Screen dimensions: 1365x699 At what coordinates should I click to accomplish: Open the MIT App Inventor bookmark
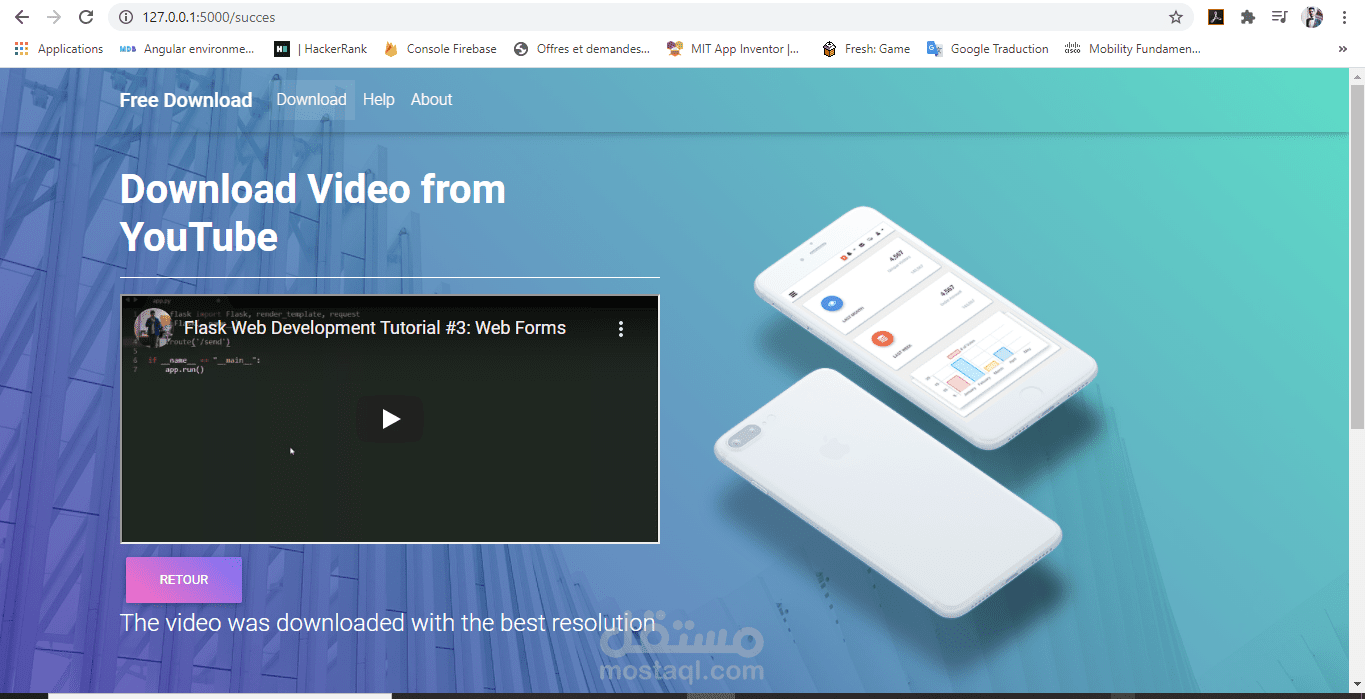pyautogui.click(x=734, y=49)
